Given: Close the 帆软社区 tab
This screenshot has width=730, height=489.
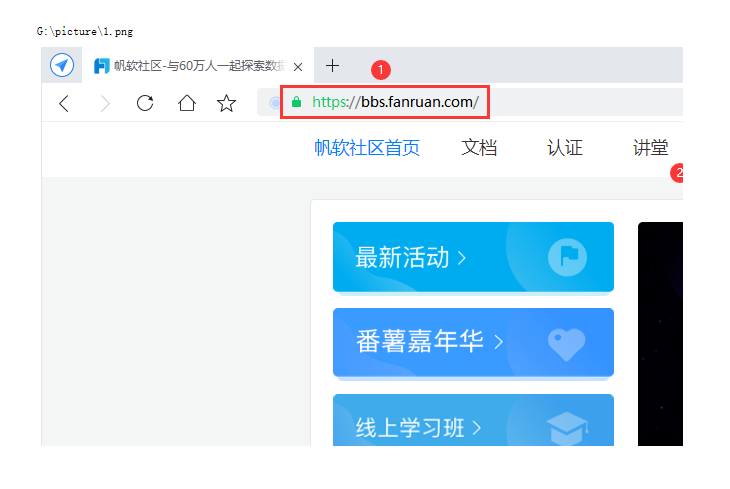Looking at the screenshot, I should tap(298, 67).
